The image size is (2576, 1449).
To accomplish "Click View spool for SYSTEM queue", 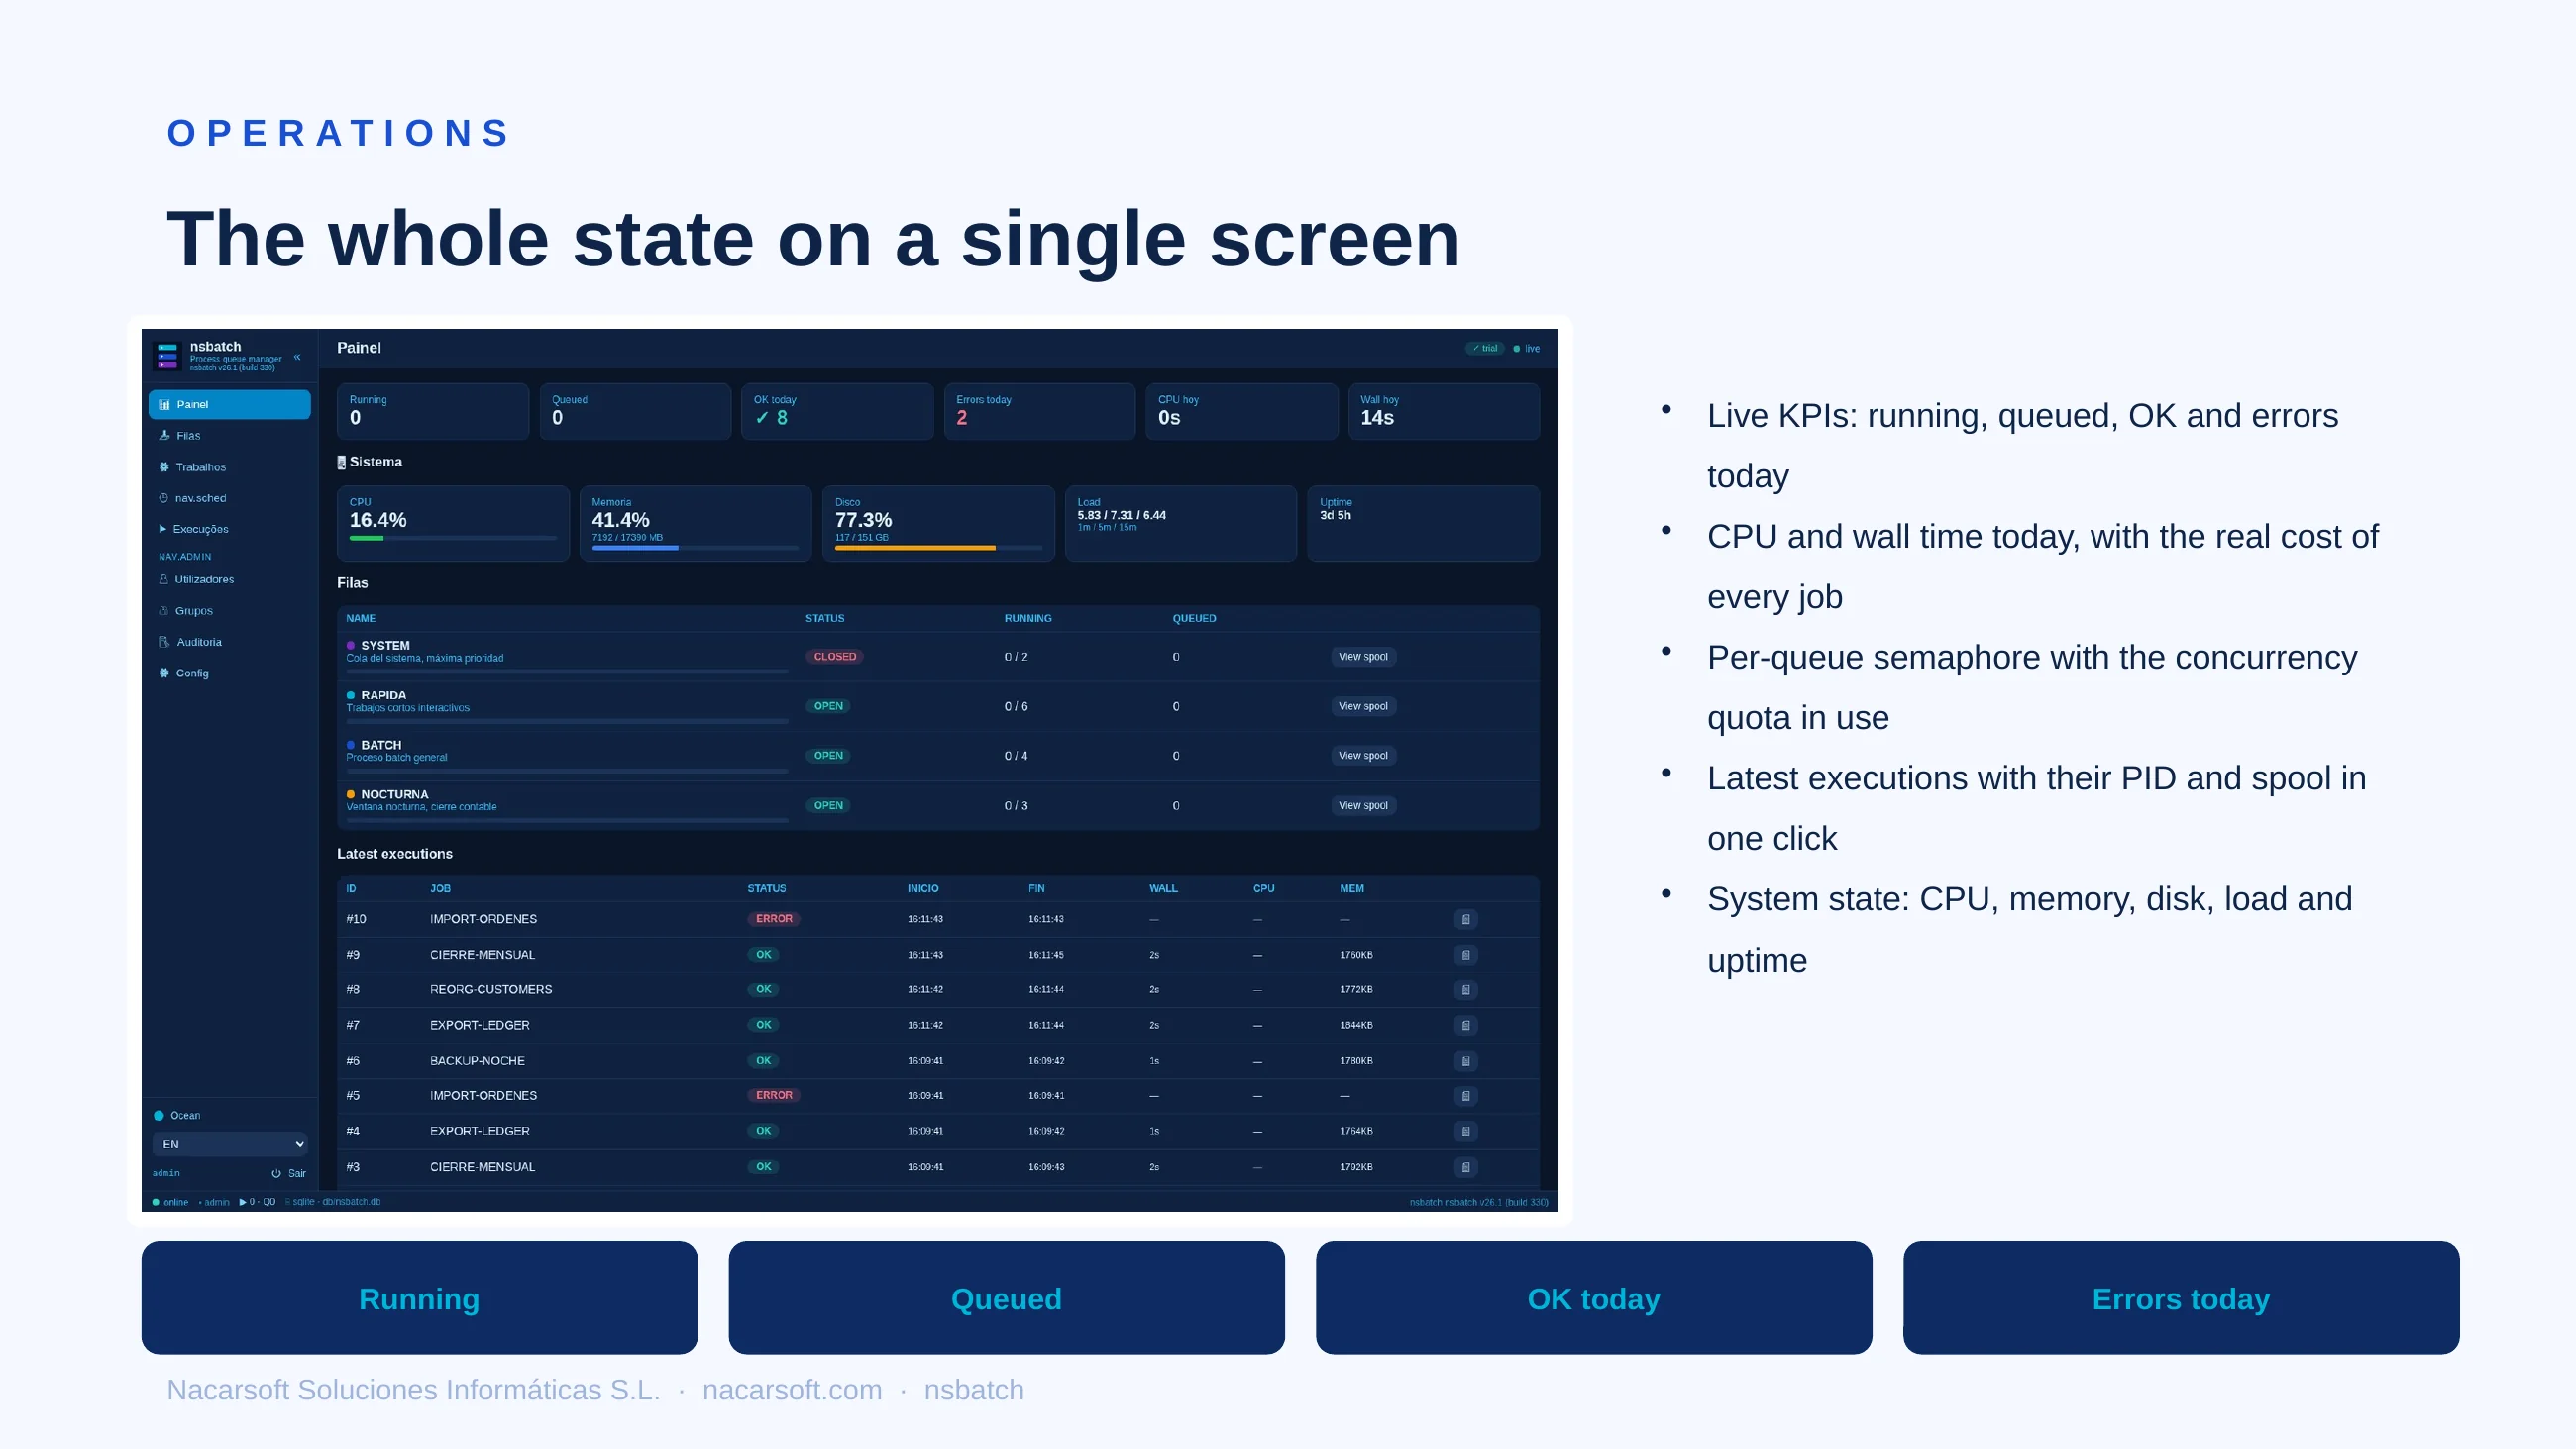I will point(1363,657).
